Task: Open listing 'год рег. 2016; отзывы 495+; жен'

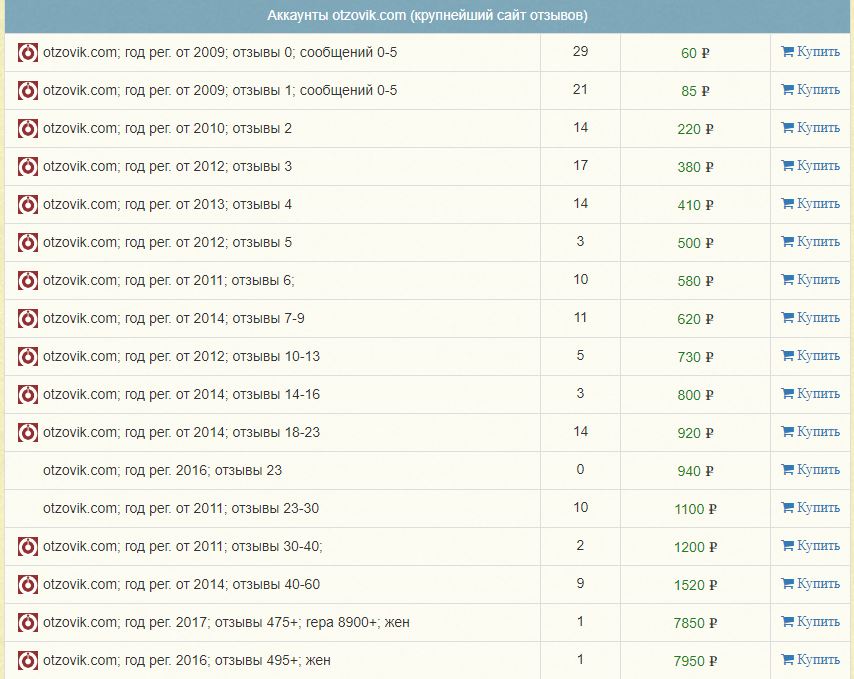Action: [x=187, y=660]
